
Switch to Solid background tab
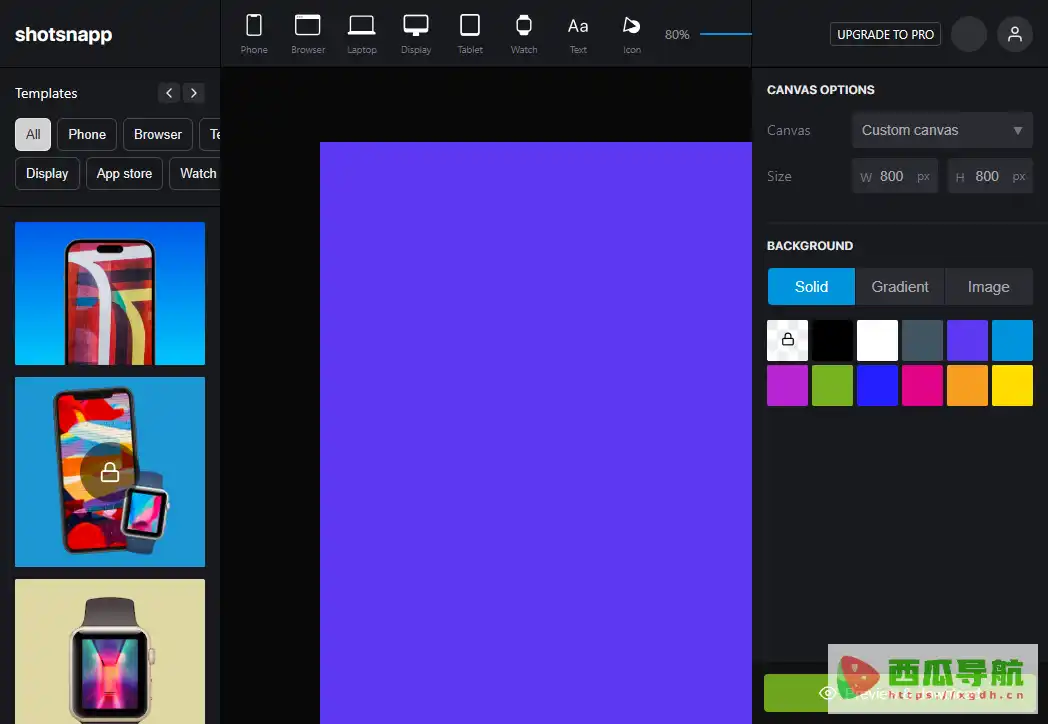[811, 287]
